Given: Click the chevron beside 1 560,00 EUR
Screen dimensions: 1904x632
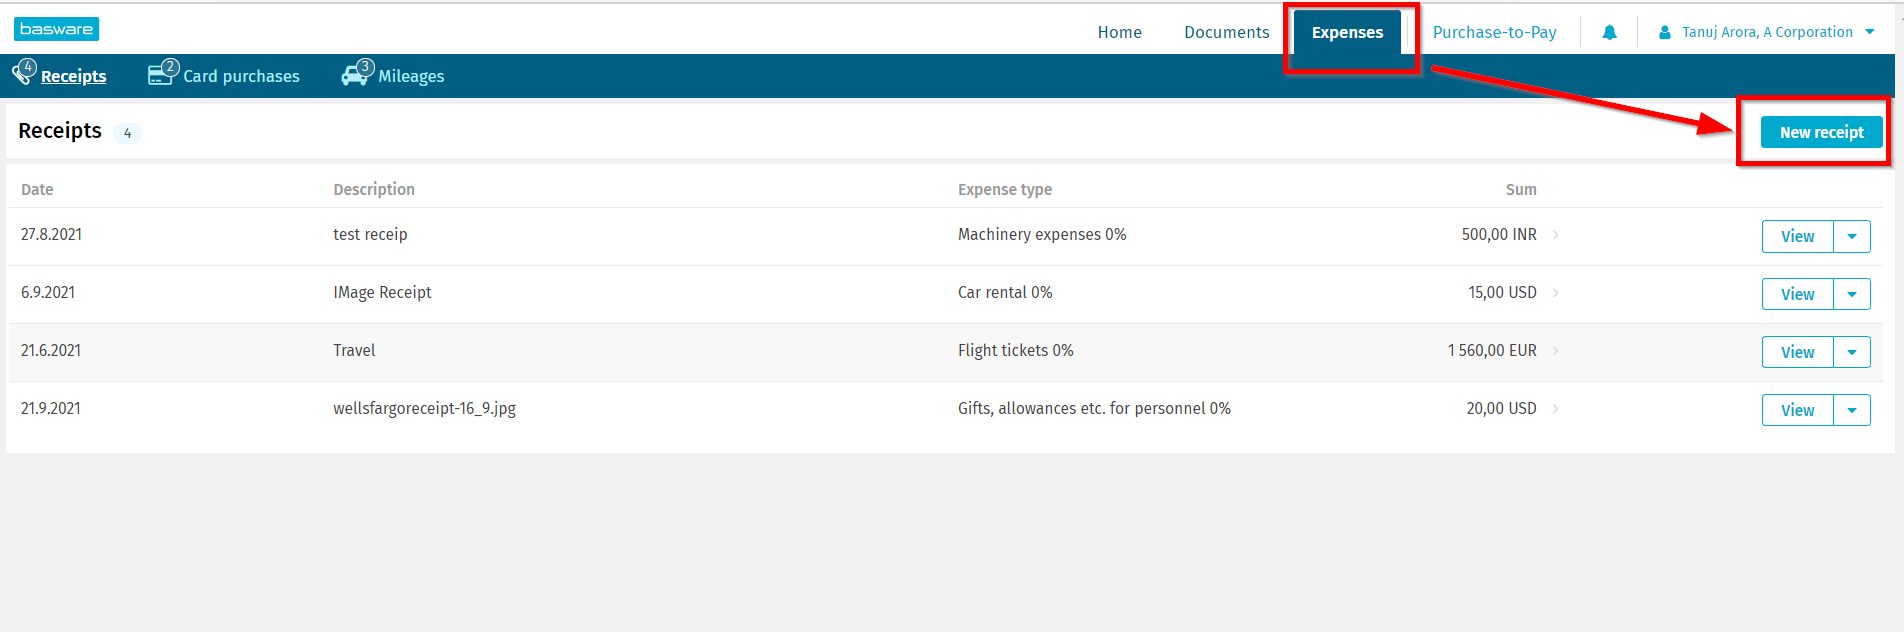Looking at the screenshot, I should click(x=1556, y=351).
